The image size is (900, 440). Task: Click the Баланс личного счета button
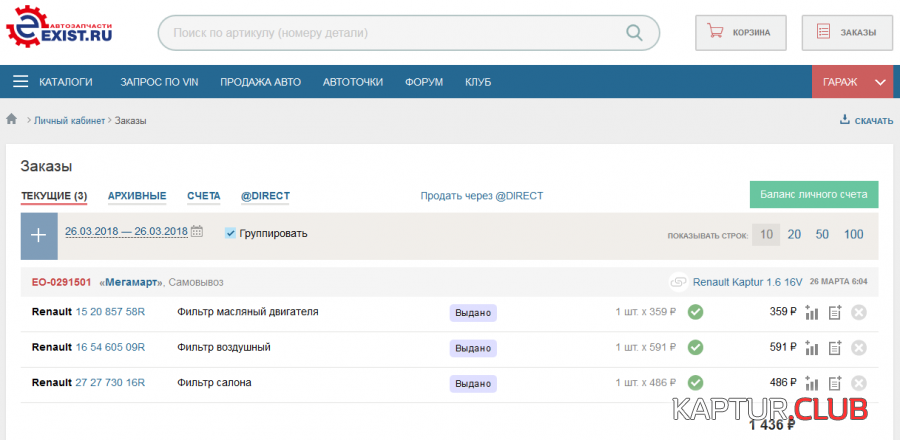(x=813, y=194)
